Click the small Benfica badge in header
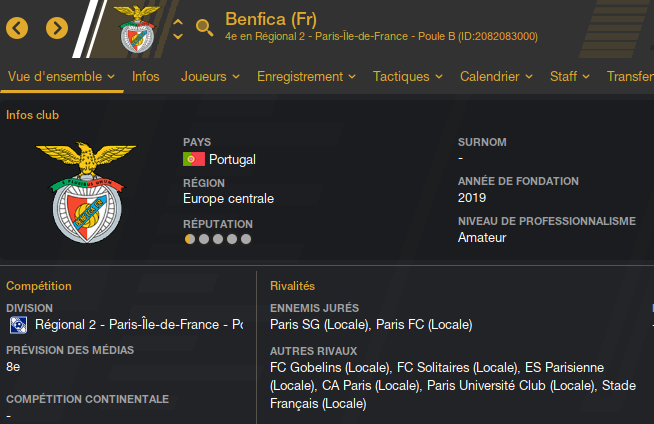This screenshot has width=654, height=424. click(140, 28)
